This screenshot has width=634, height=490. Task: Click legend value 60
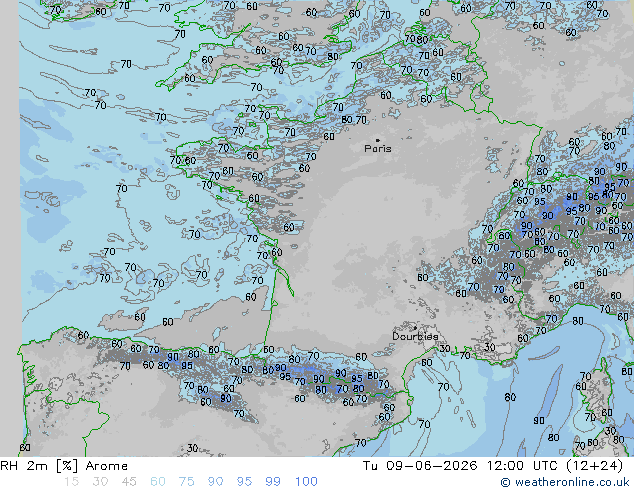(158, 482)
